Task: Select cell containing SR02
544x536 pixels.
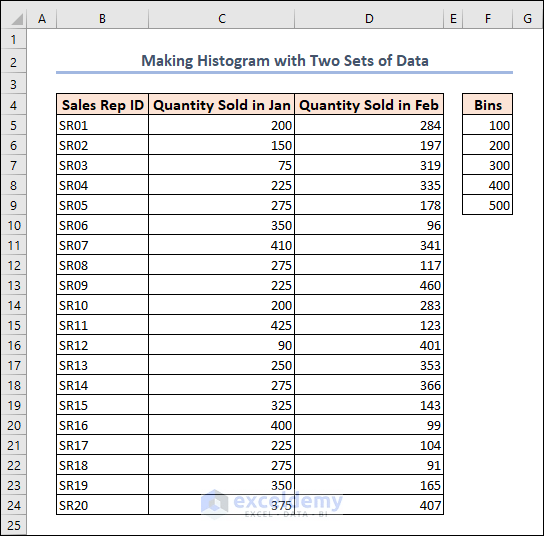Action: [x=102, y=145]
